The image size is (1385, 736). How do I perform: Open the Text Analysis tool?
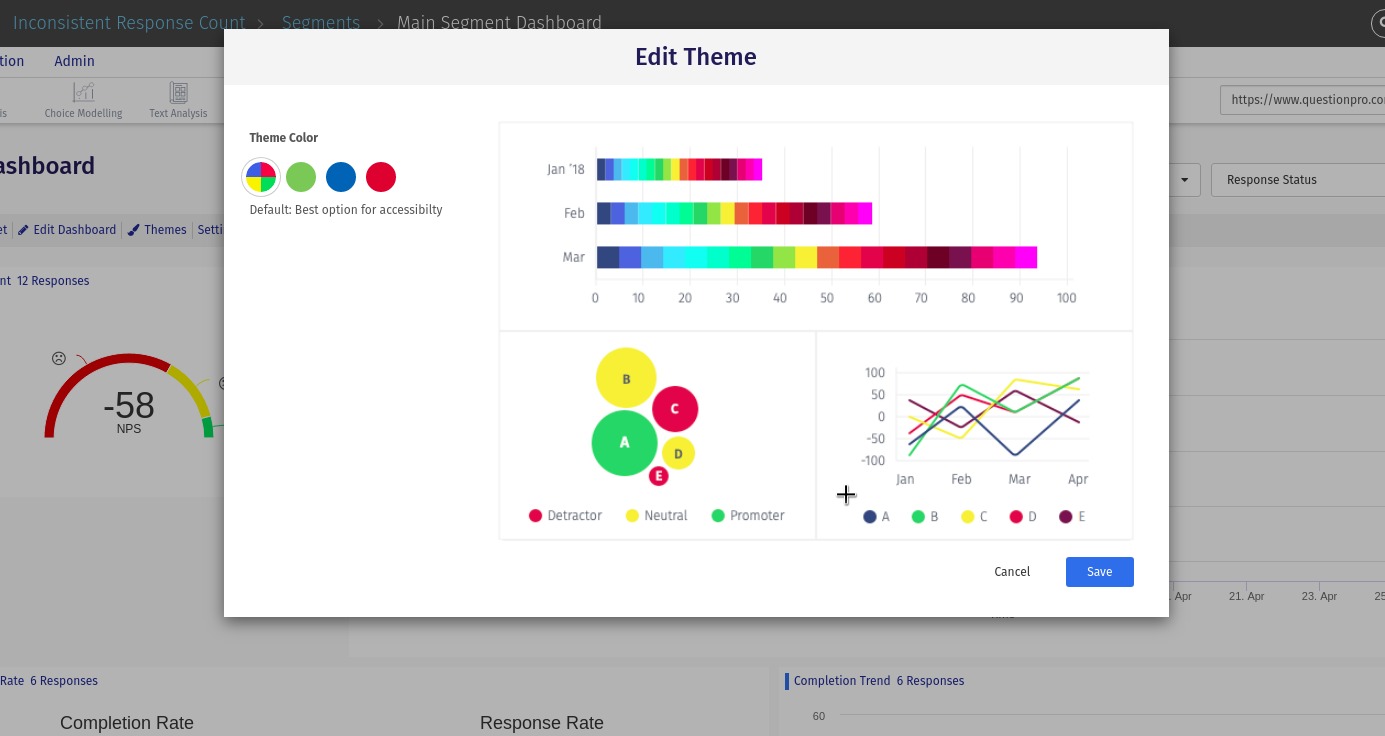click(177, 93)
